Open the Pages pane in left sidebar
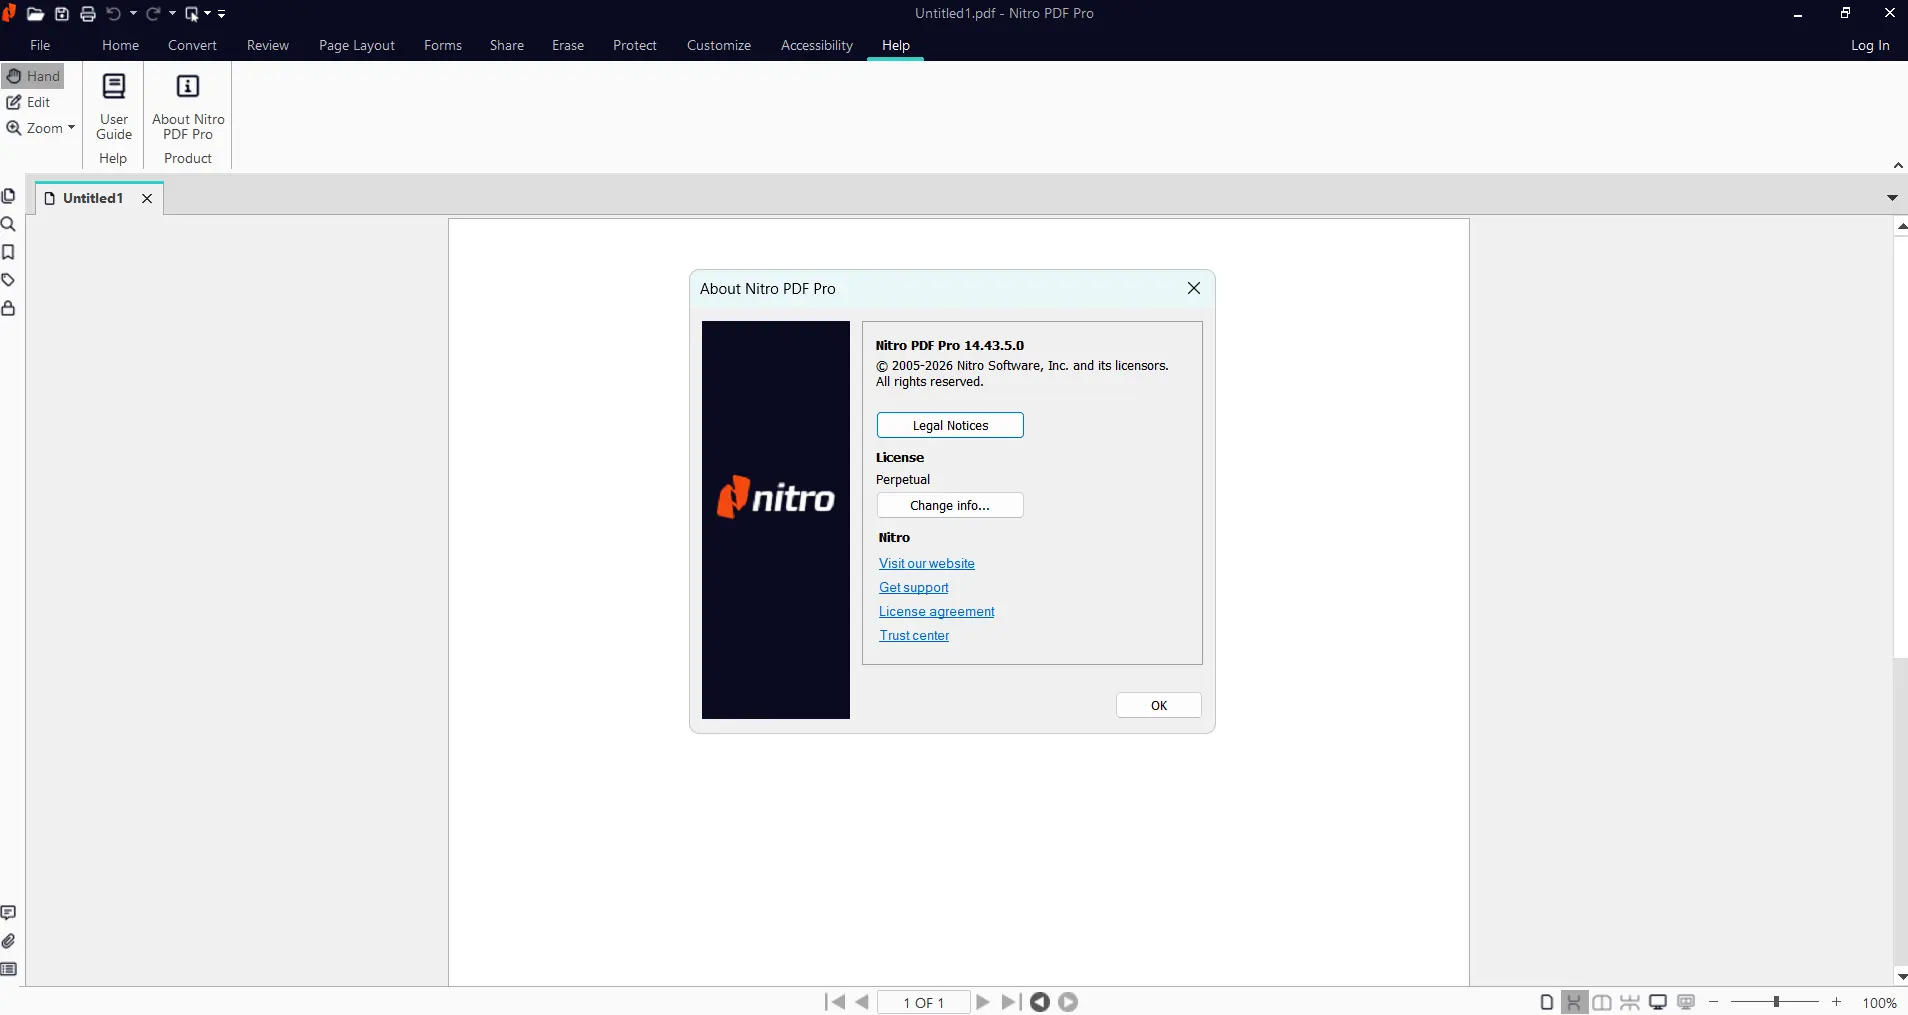 coord(9,196)
